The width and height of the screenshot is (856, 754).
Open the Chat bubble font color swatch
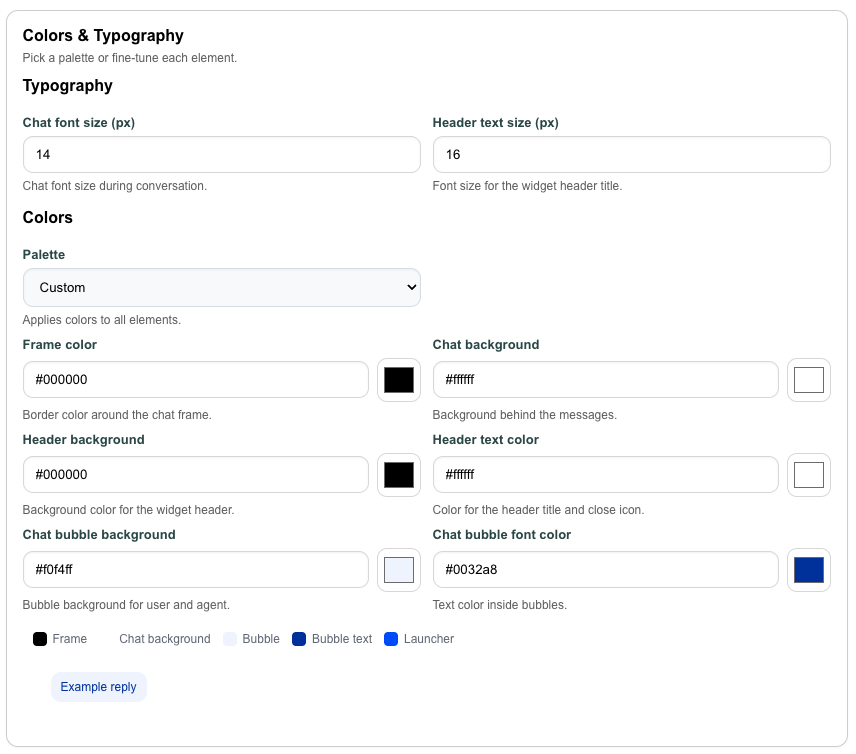point(809,570)
